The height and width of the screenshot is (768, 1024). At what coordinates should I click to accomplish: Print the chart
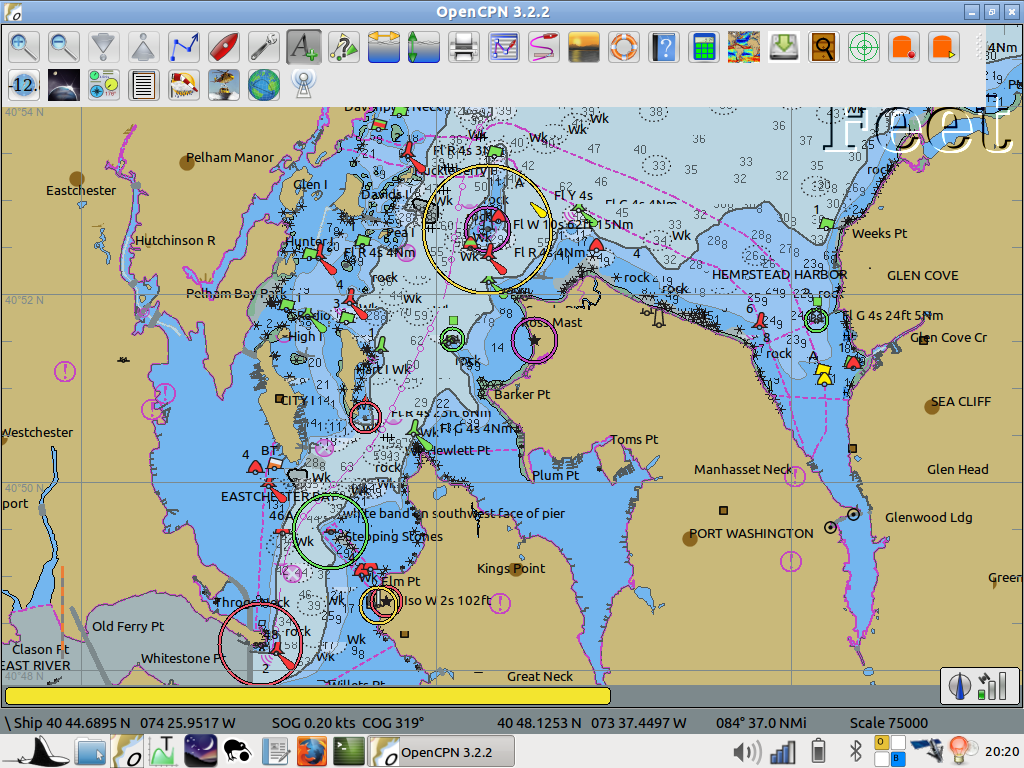[x=464, y=47]
